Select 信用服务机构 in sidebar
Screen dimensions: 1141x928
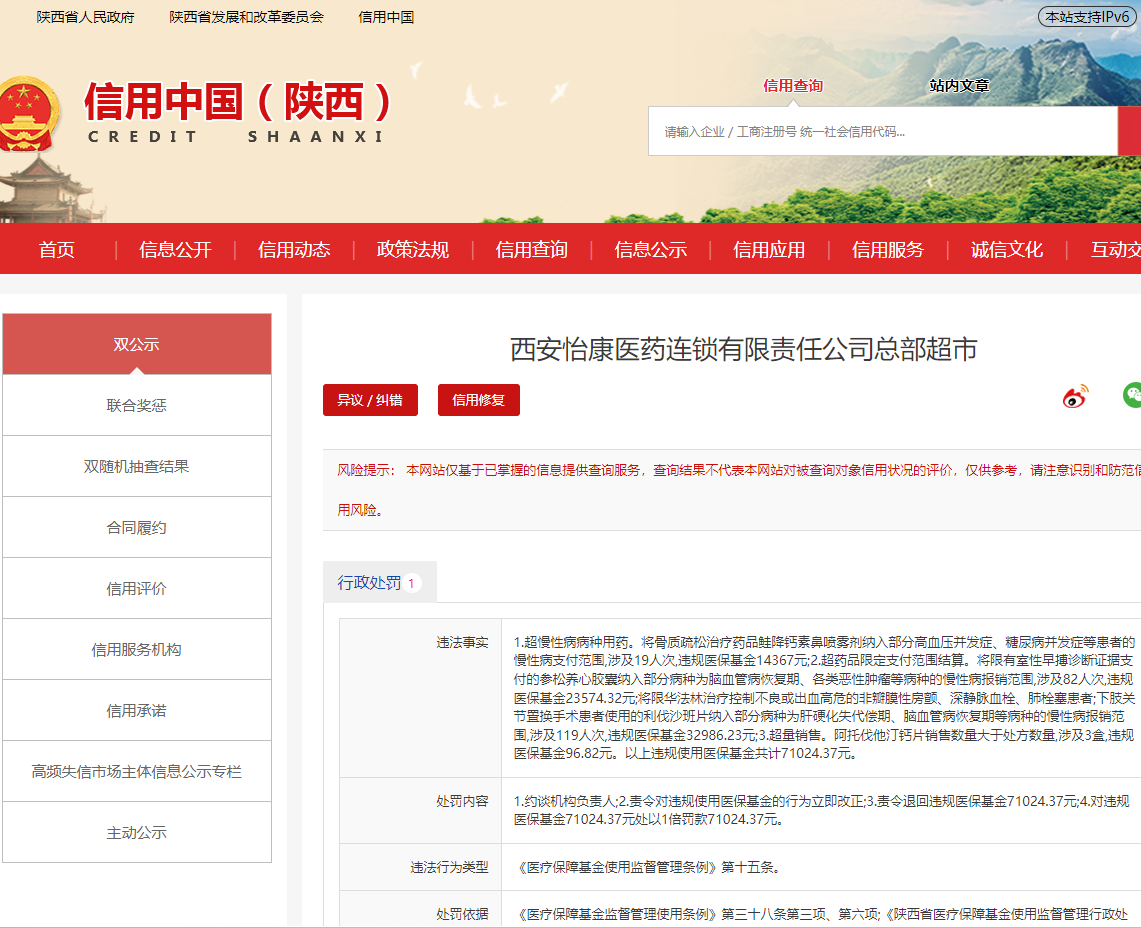pos(137,650)
